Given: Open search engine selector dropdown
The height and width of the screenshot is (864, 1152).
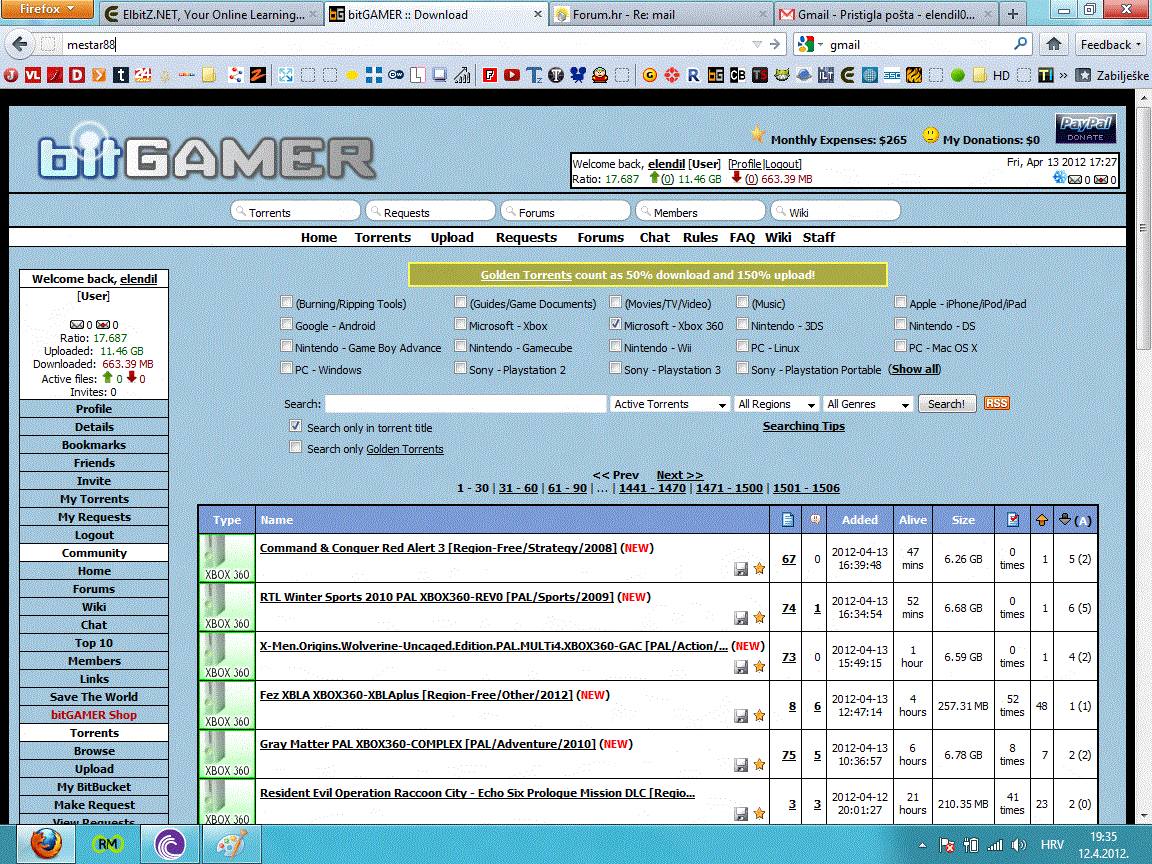Looking at the screenshot, I should (810, 44).
